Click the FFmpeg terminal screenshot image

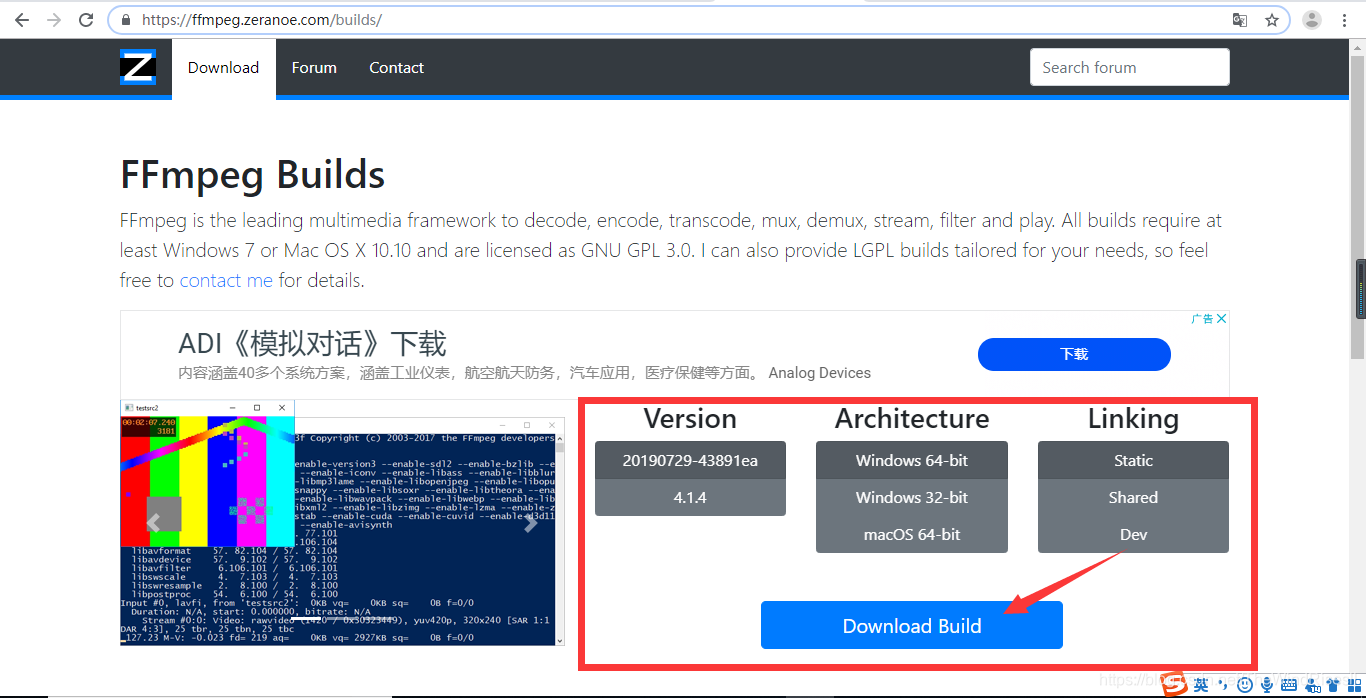coord(341,522)
